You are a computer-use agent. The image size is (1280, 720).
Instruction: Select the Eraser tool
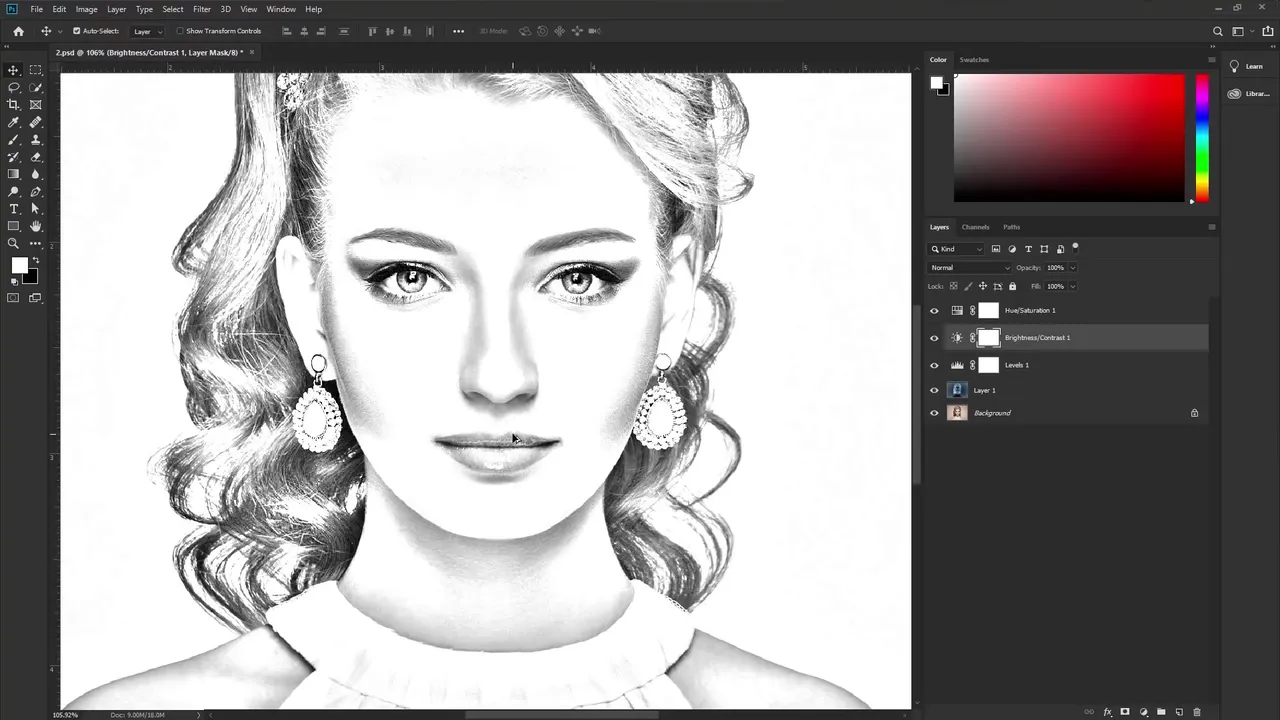click(x=36, y=157)
